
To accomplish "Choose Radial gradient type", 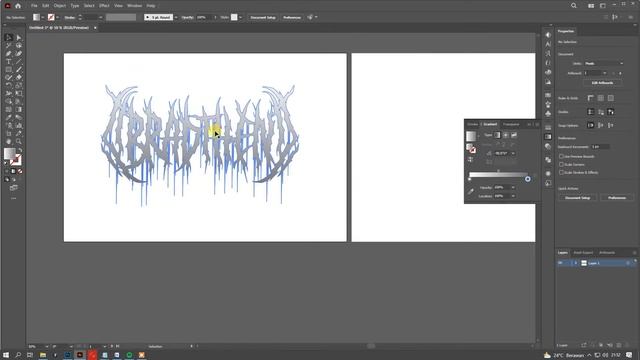I will (505, 135).
